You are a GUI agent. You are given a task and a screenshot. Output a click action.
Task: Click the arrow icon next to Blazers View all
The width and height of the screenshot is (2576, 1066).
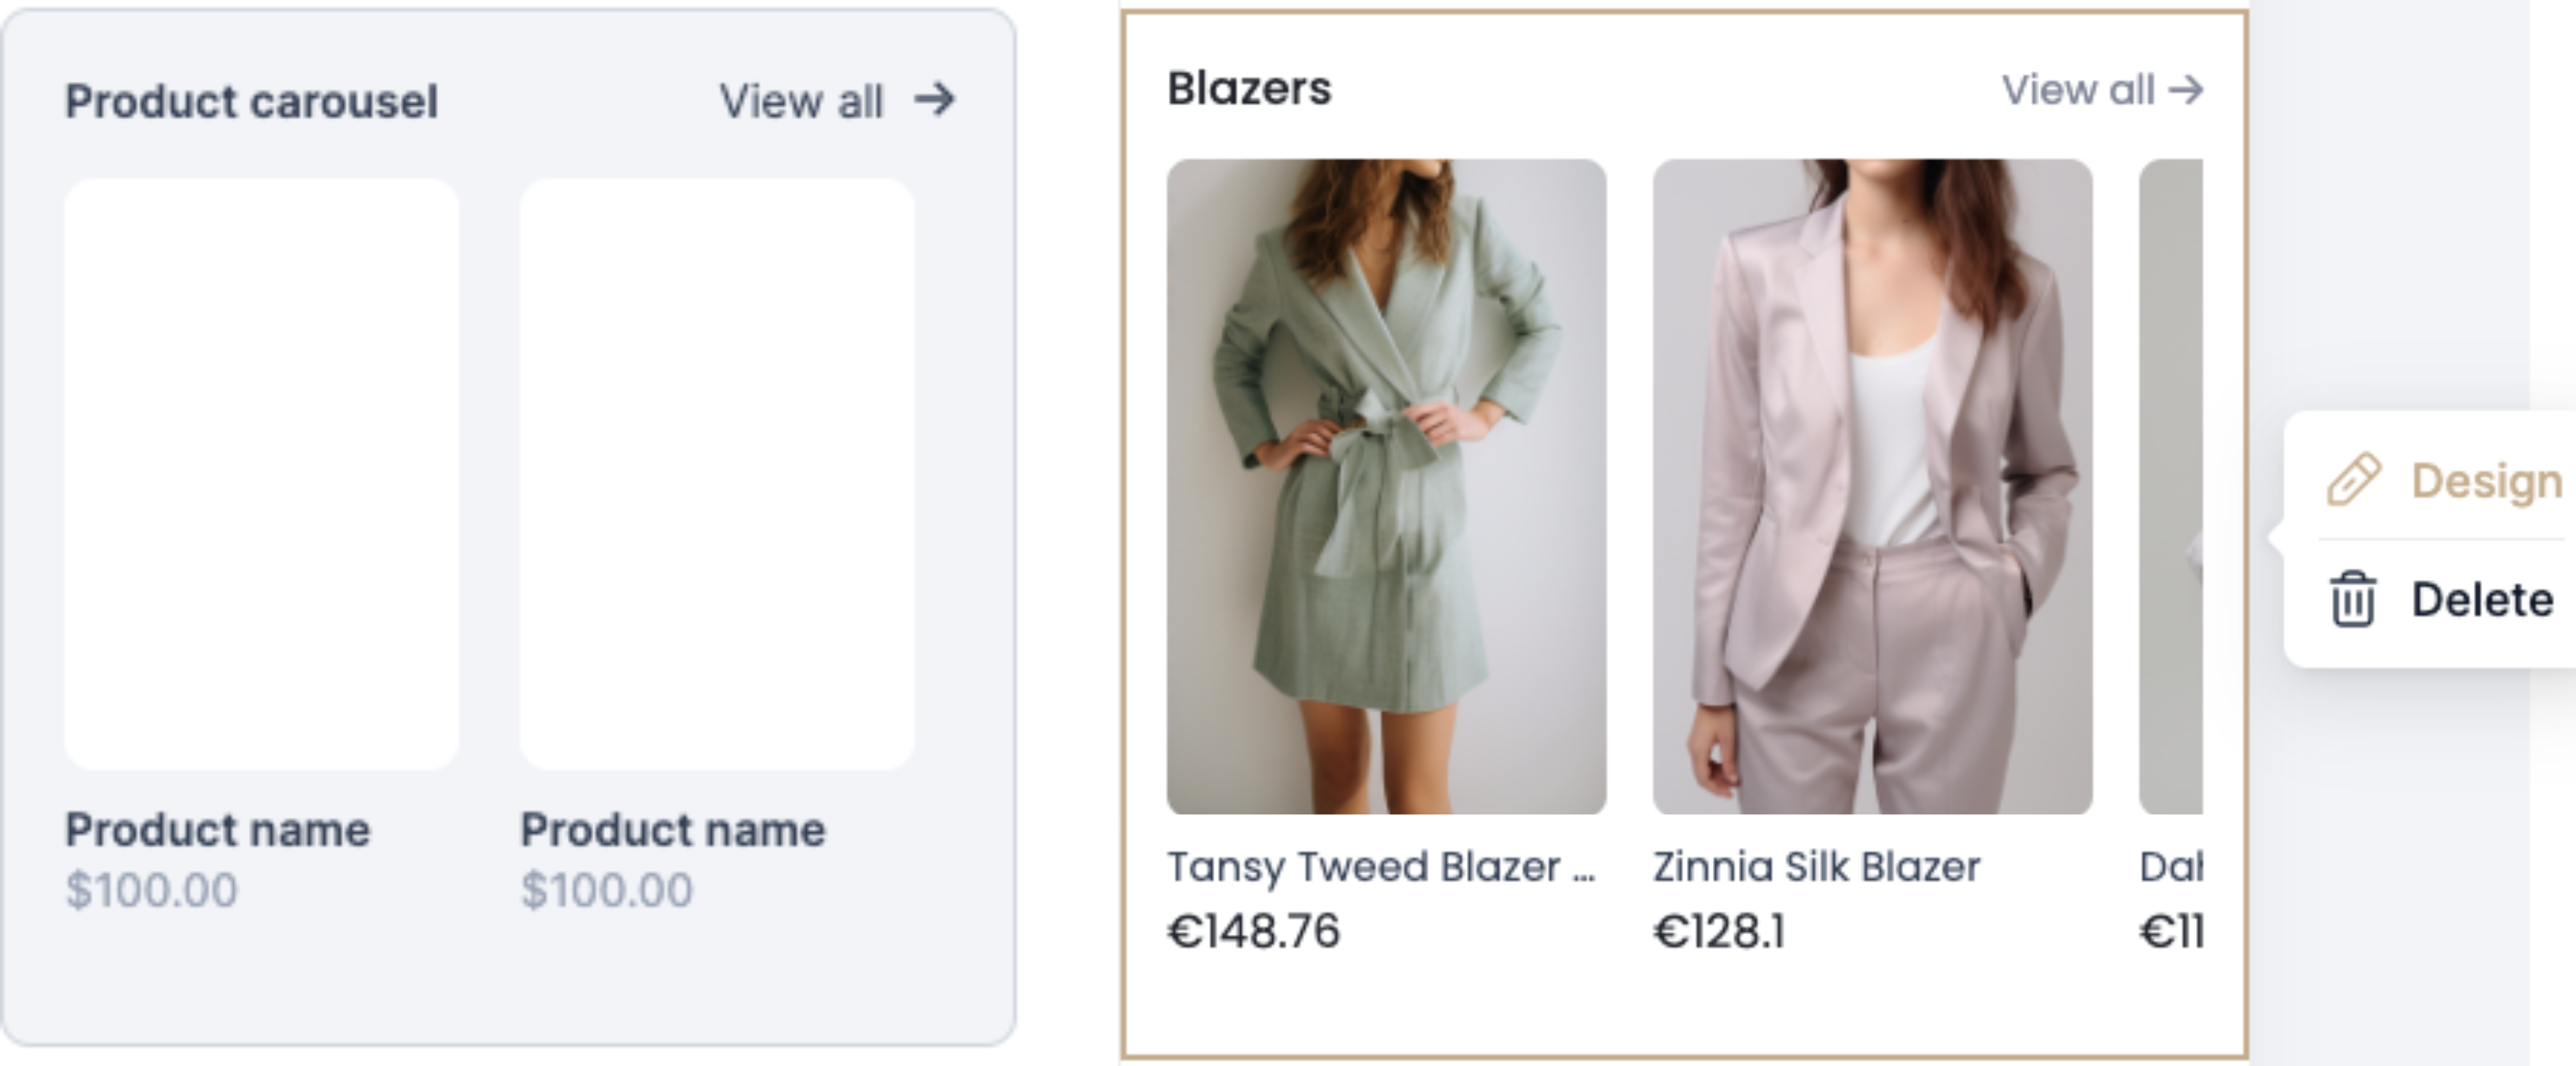point(2186,90)
